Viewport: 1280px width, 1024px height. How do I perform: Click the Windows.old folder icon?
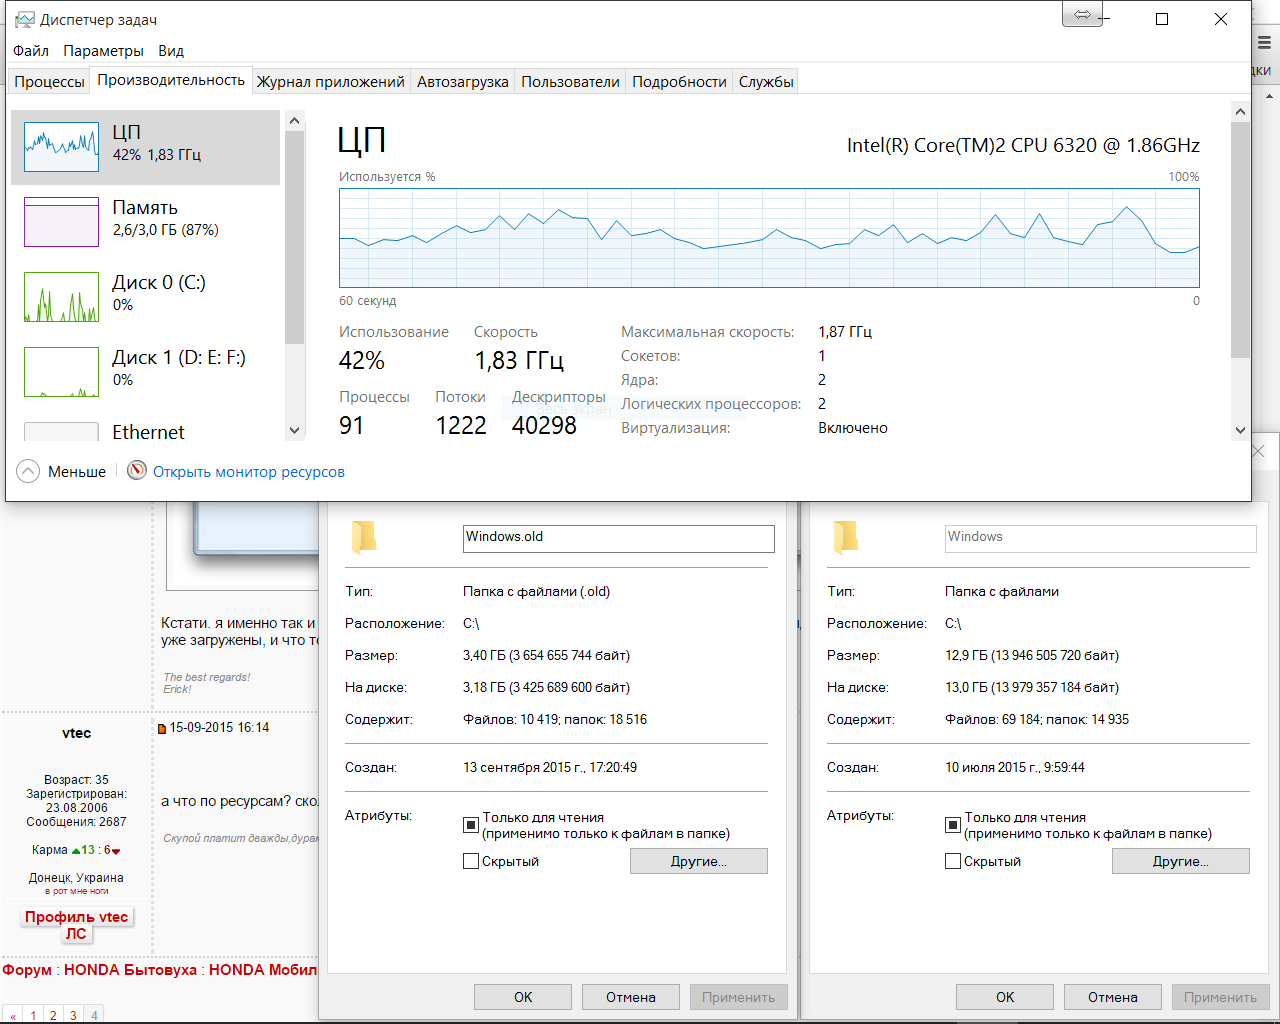(x=363, y=537)
